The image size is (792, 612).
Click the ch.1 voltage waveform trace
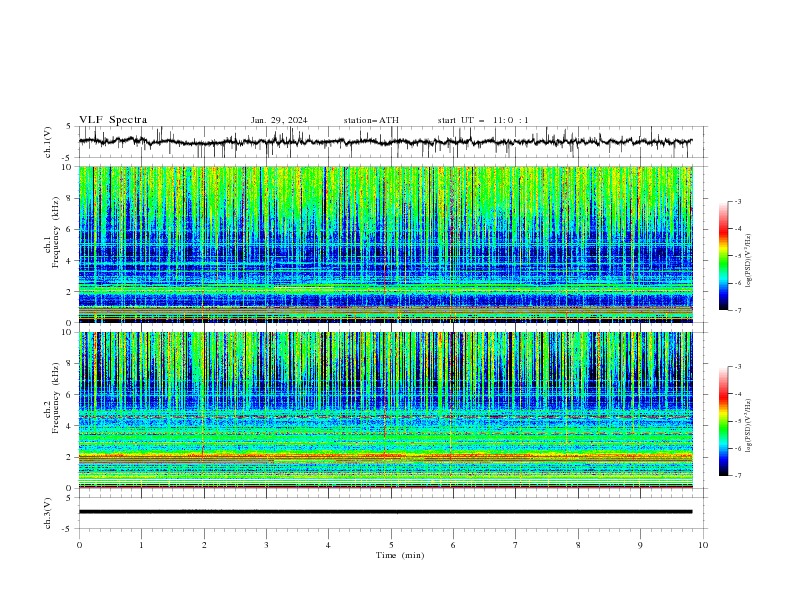[x=385, y=142]
